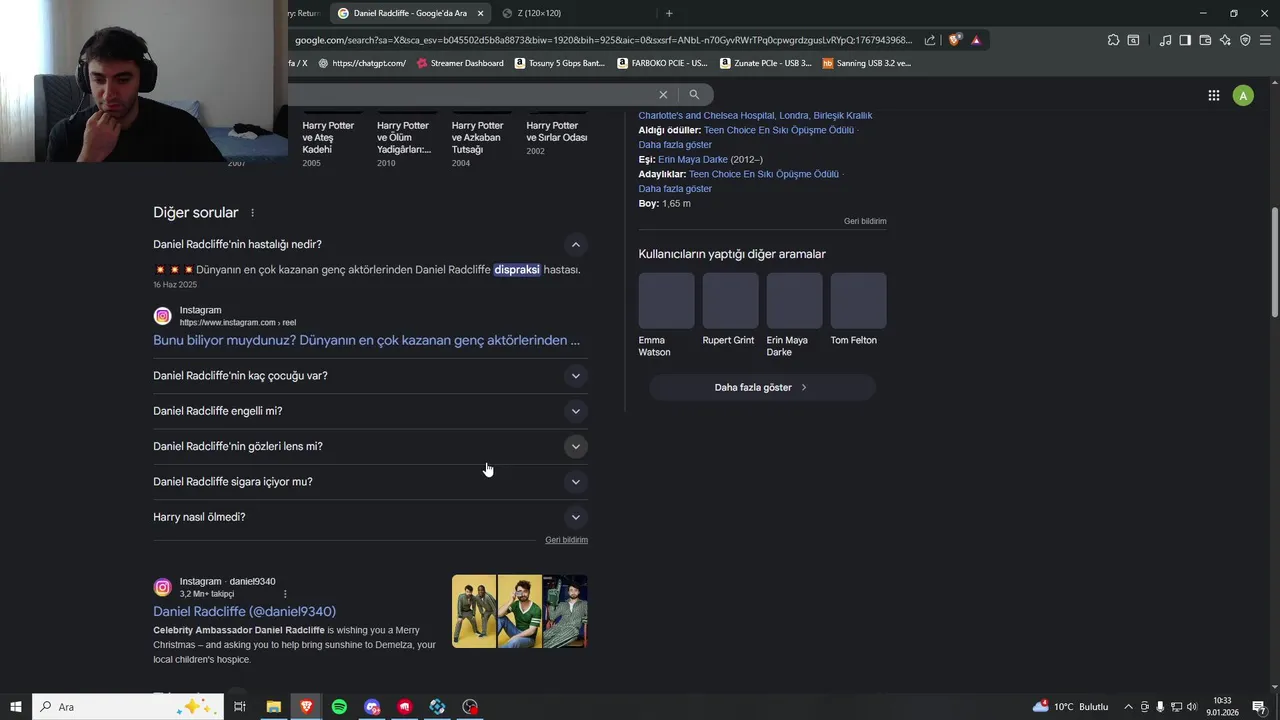Open the 'Erin Maya Darke' spouse link
Screen dimensions: 1280x720
pos(692,159)
